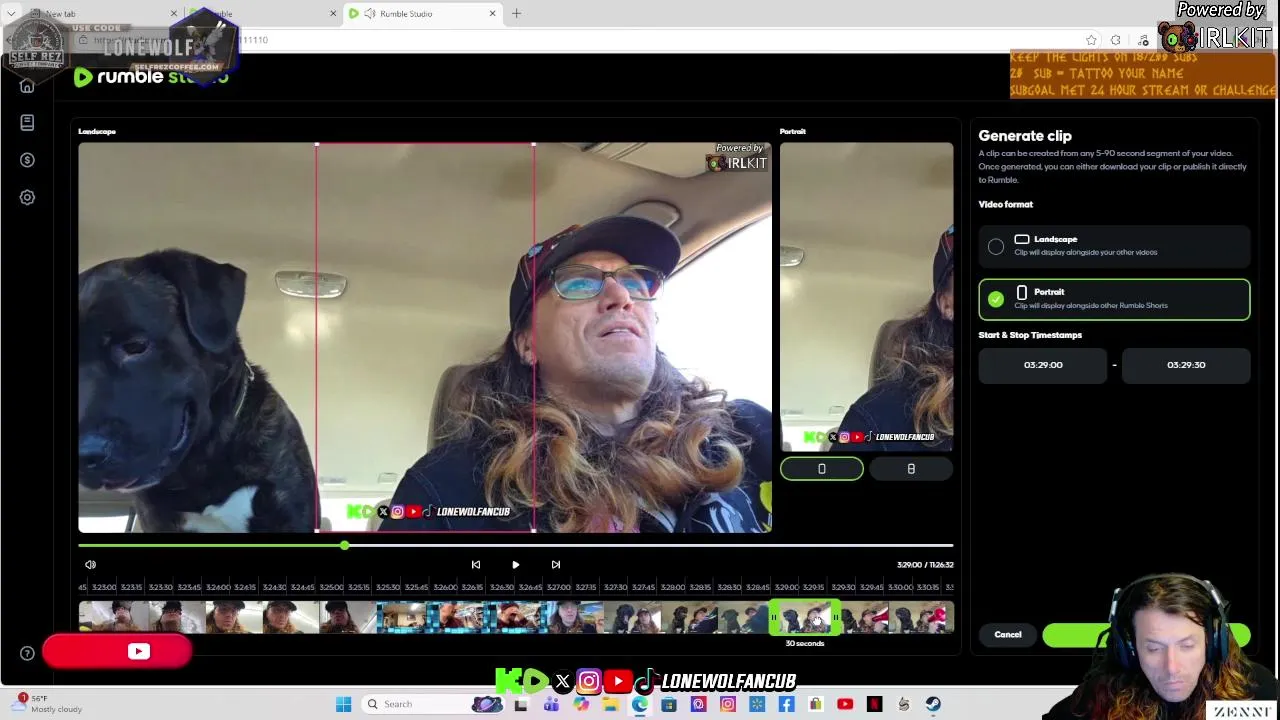Open Instagram app from taskbar

(x=727, y=704)
